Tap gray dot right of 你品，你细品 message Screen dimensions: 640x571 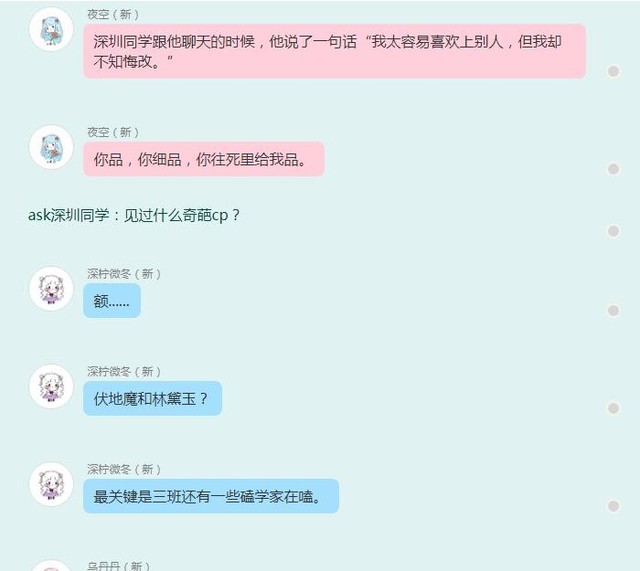[x=613, y=169]
